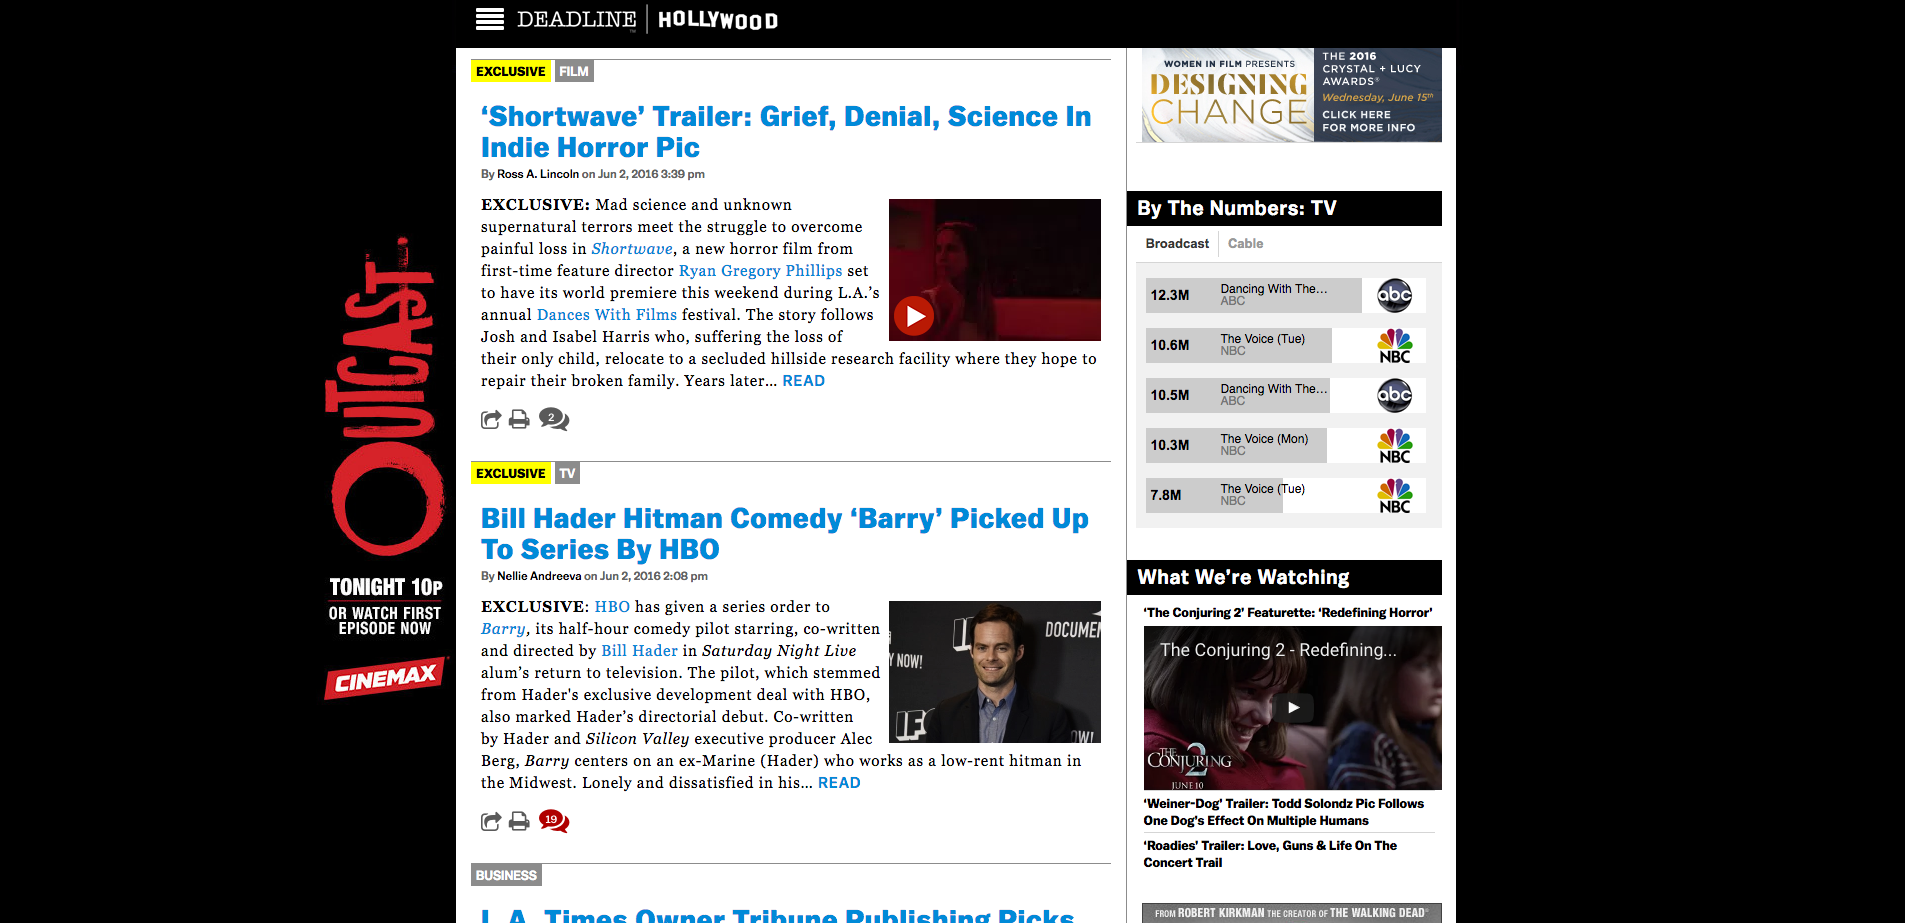
Task: Open author Nellie Andreeva's page
Action: pyautogui.click(x=539, y=576)
